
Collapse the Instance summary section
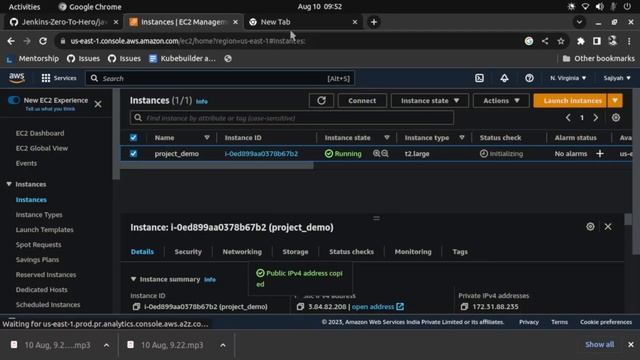pos(133,279)
